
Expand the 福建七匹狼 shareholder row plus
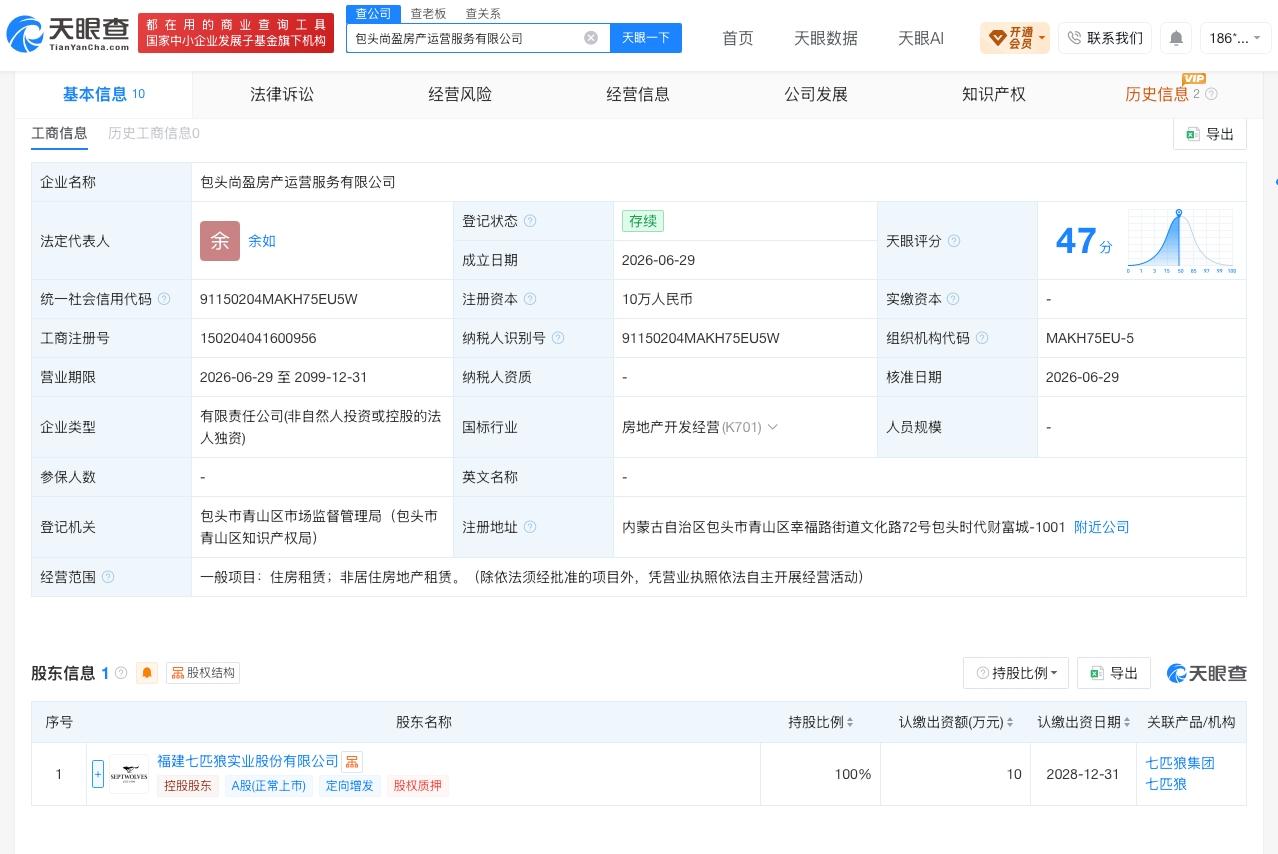[x=98, y=774]
